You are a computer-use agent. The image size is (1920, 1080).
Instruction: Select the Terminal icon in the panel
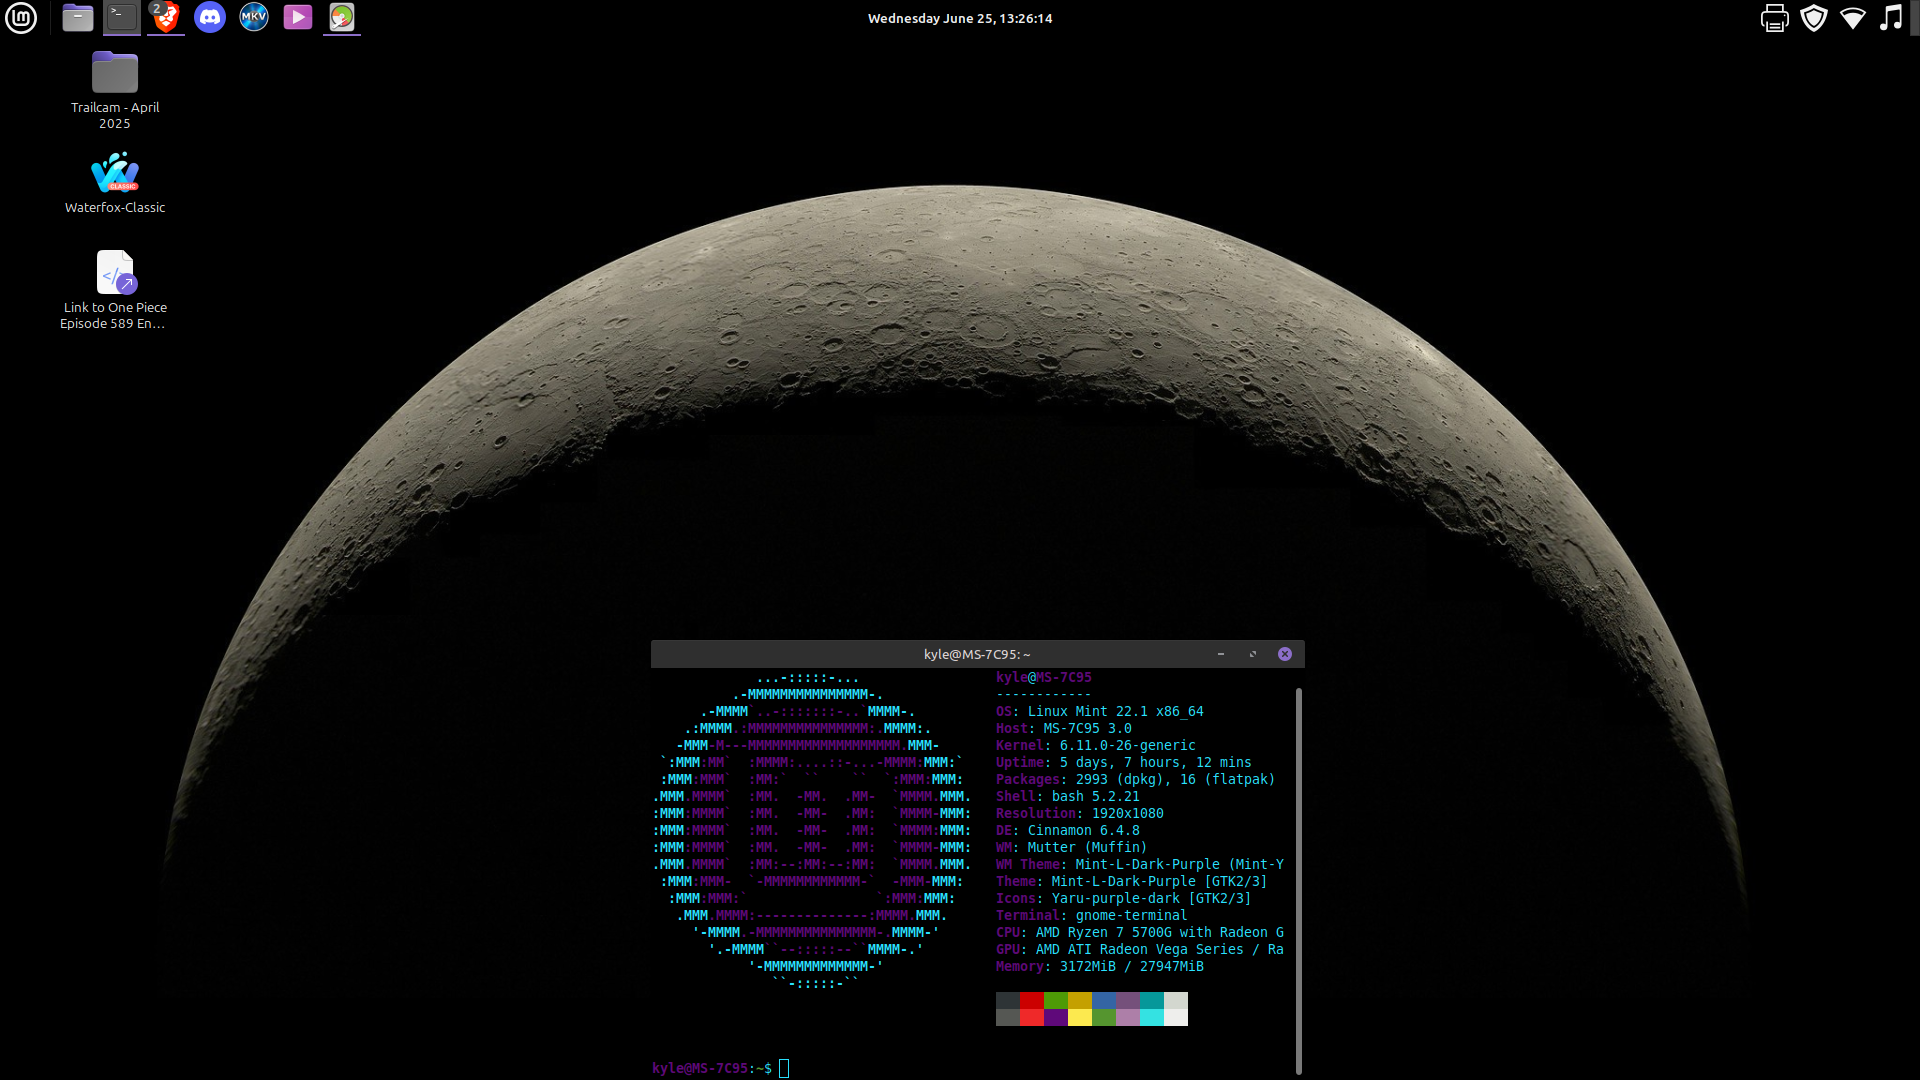(x=122, y=17)
